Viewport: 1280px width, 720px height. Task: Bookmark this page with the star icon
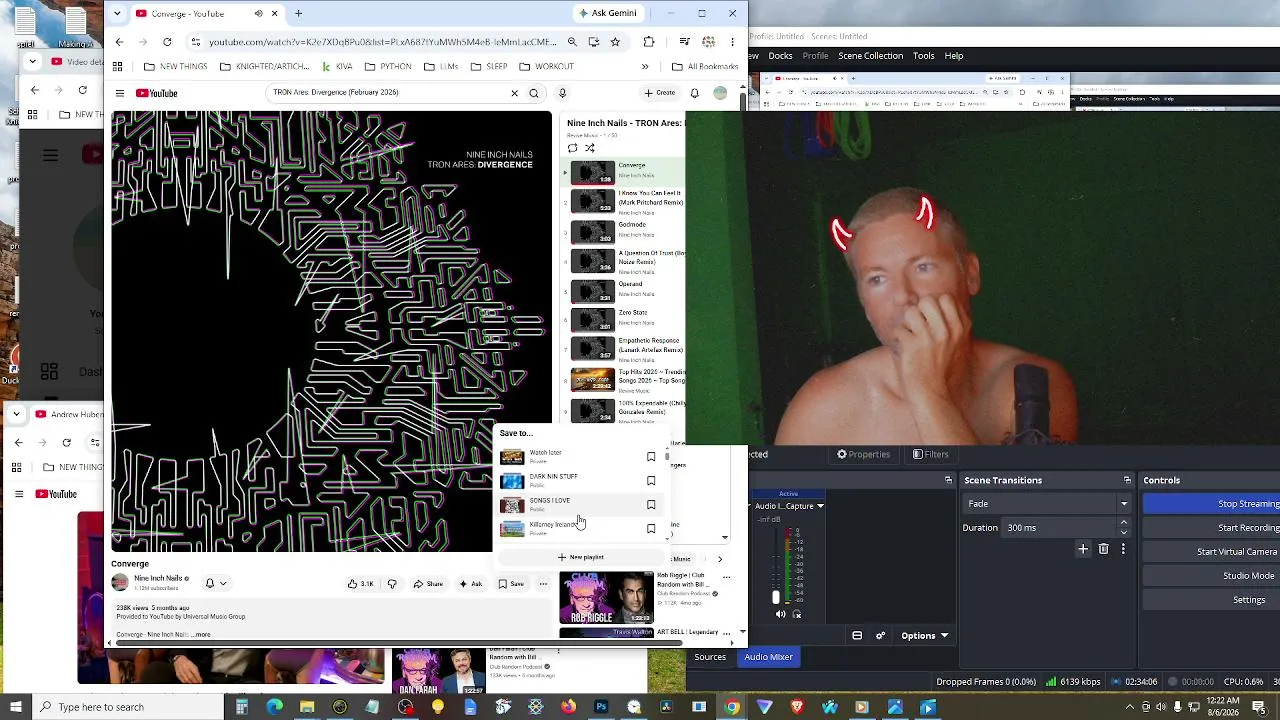click(615, 42)
